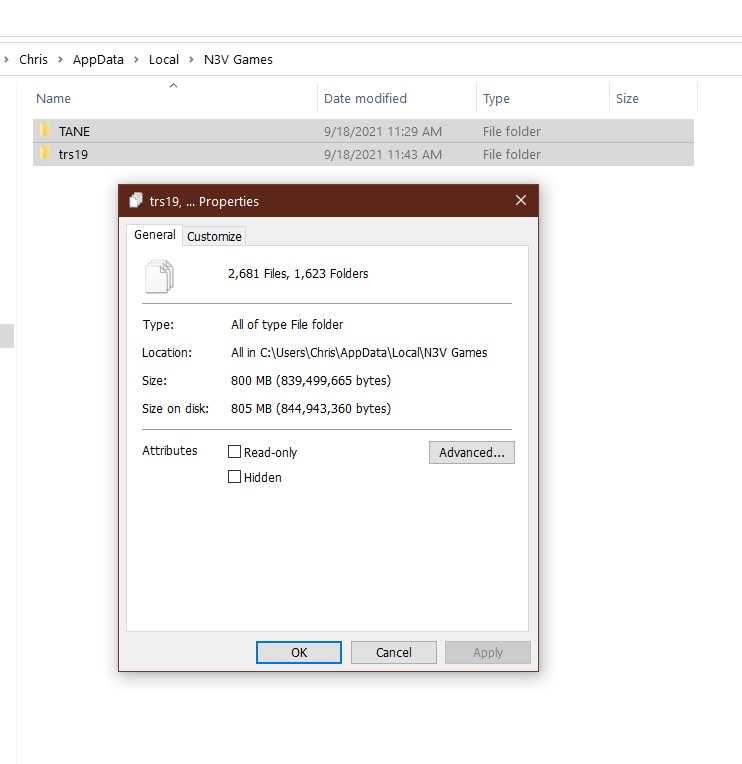This screenshot has height=764, width=742.
Task: Select the trs19 folder name
Action: [73, 154]
